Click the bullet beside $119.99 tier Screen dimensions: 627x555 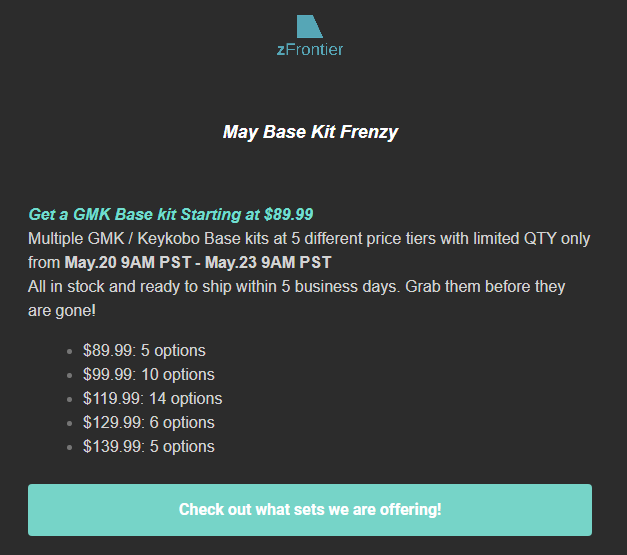point(70,399)
